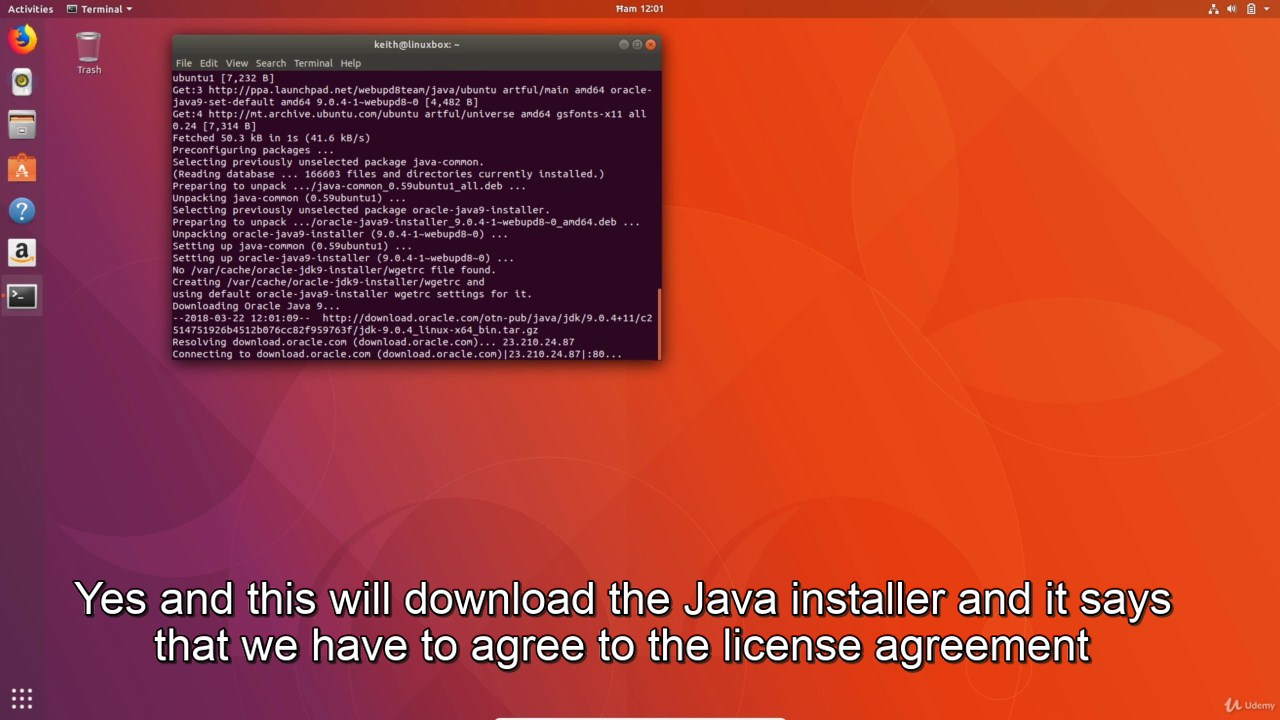This screenshot has width=1280, height=720.
Task: Select the Terminal icon in dock
Action: pos(22,296)
